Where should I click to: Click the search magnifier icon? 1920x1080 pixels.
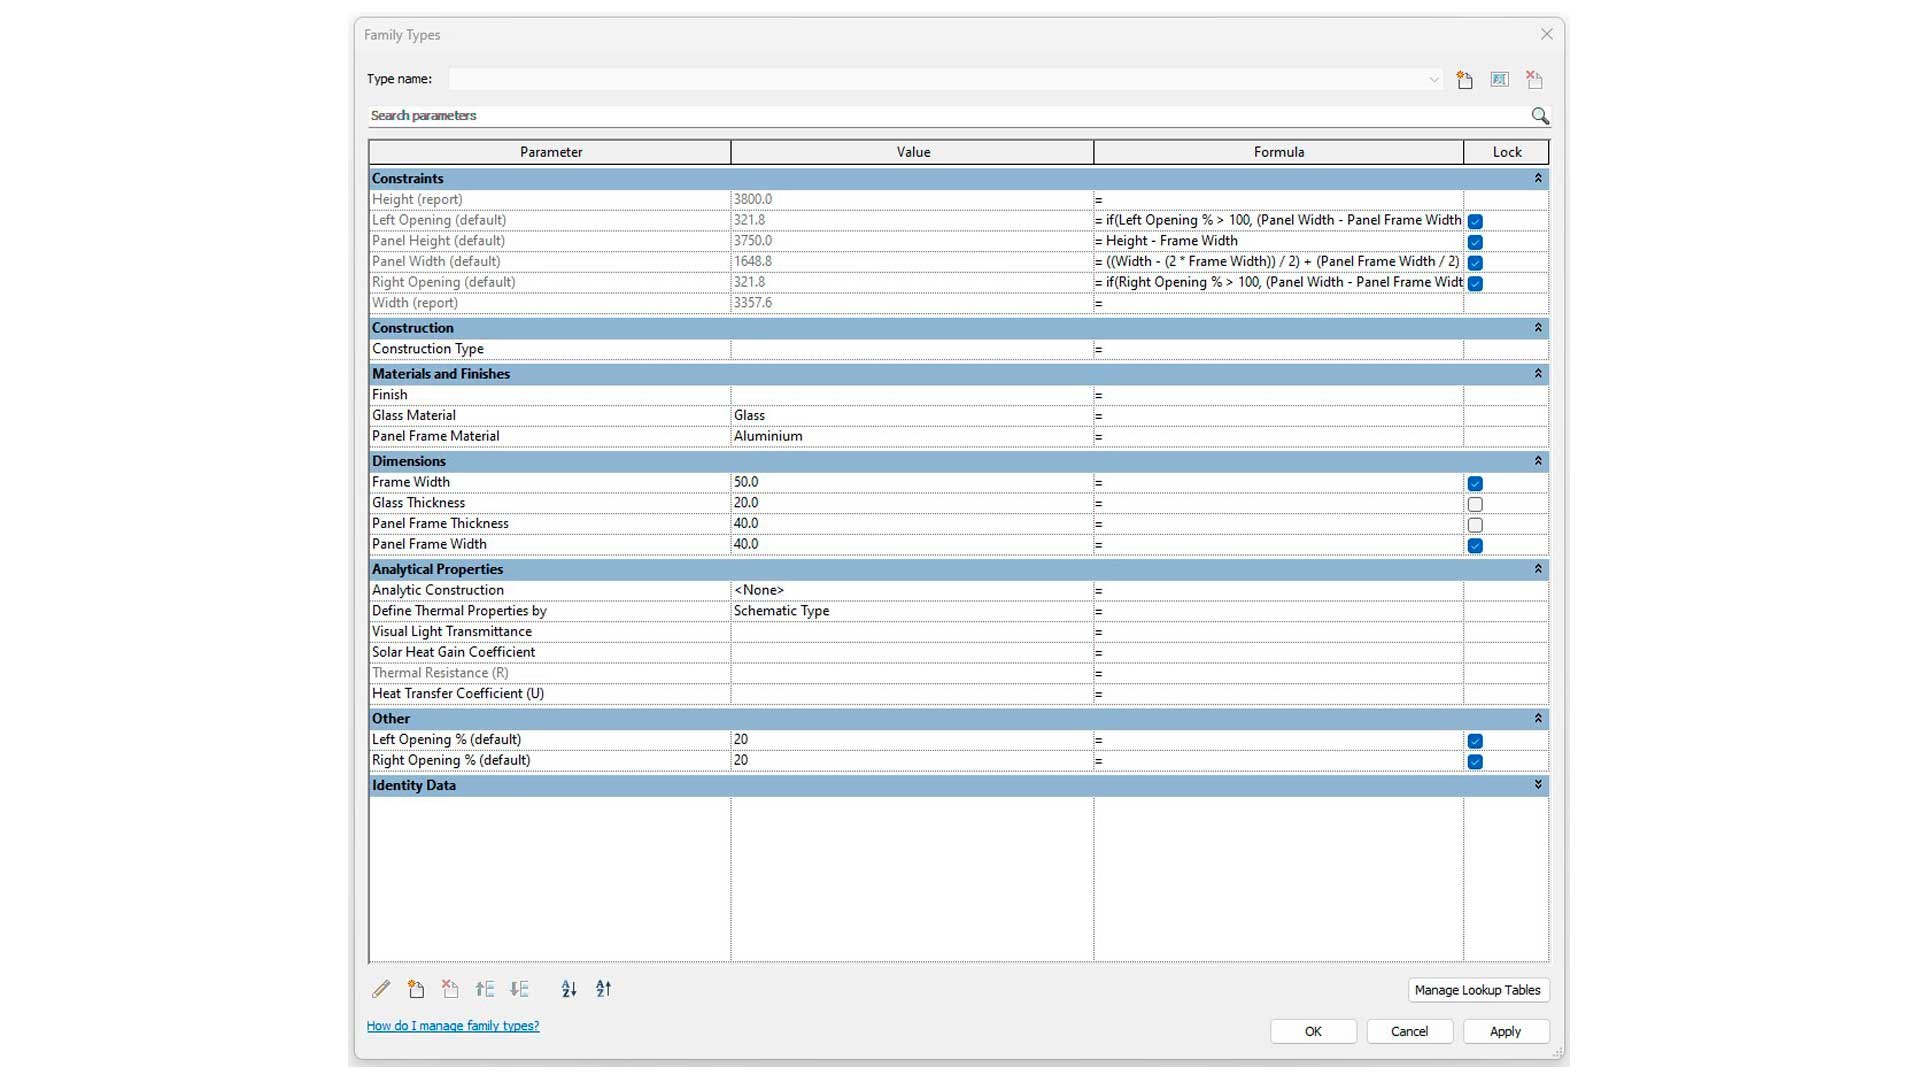(1540, 116)
